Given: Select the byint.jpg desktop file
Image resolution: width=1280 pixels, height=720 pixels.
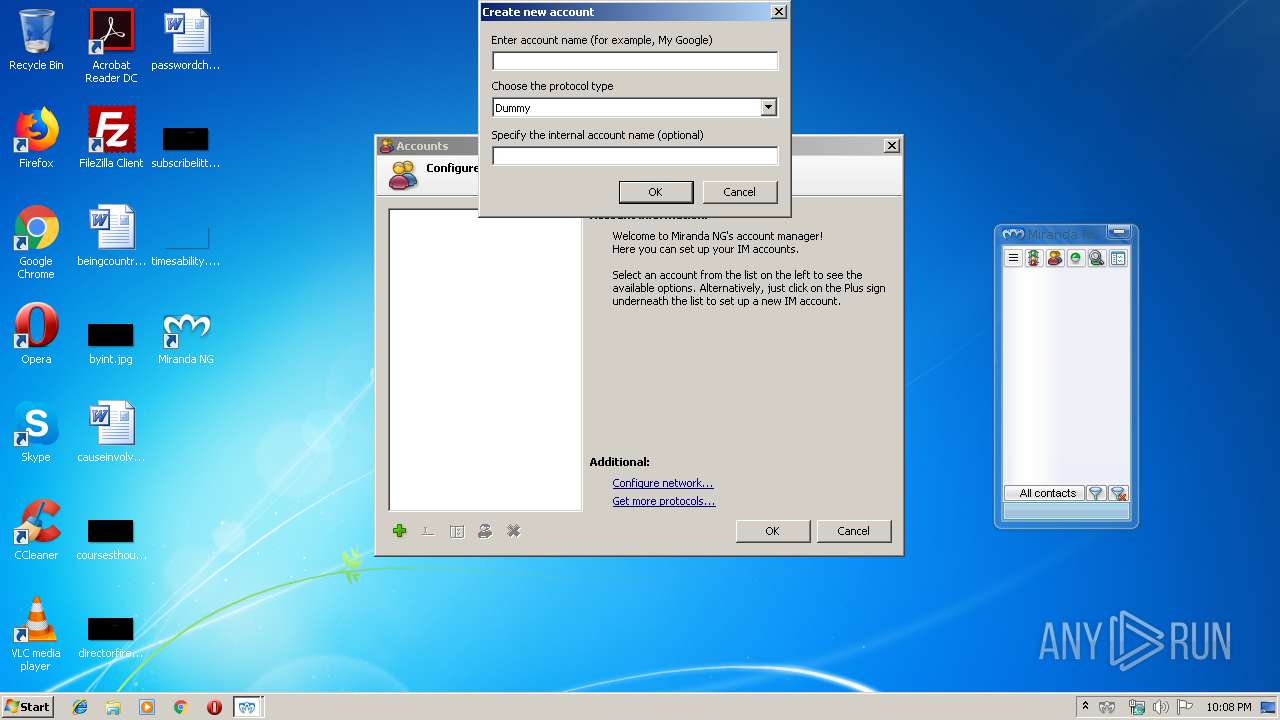Looking at the screenshot, I should 111,343.
